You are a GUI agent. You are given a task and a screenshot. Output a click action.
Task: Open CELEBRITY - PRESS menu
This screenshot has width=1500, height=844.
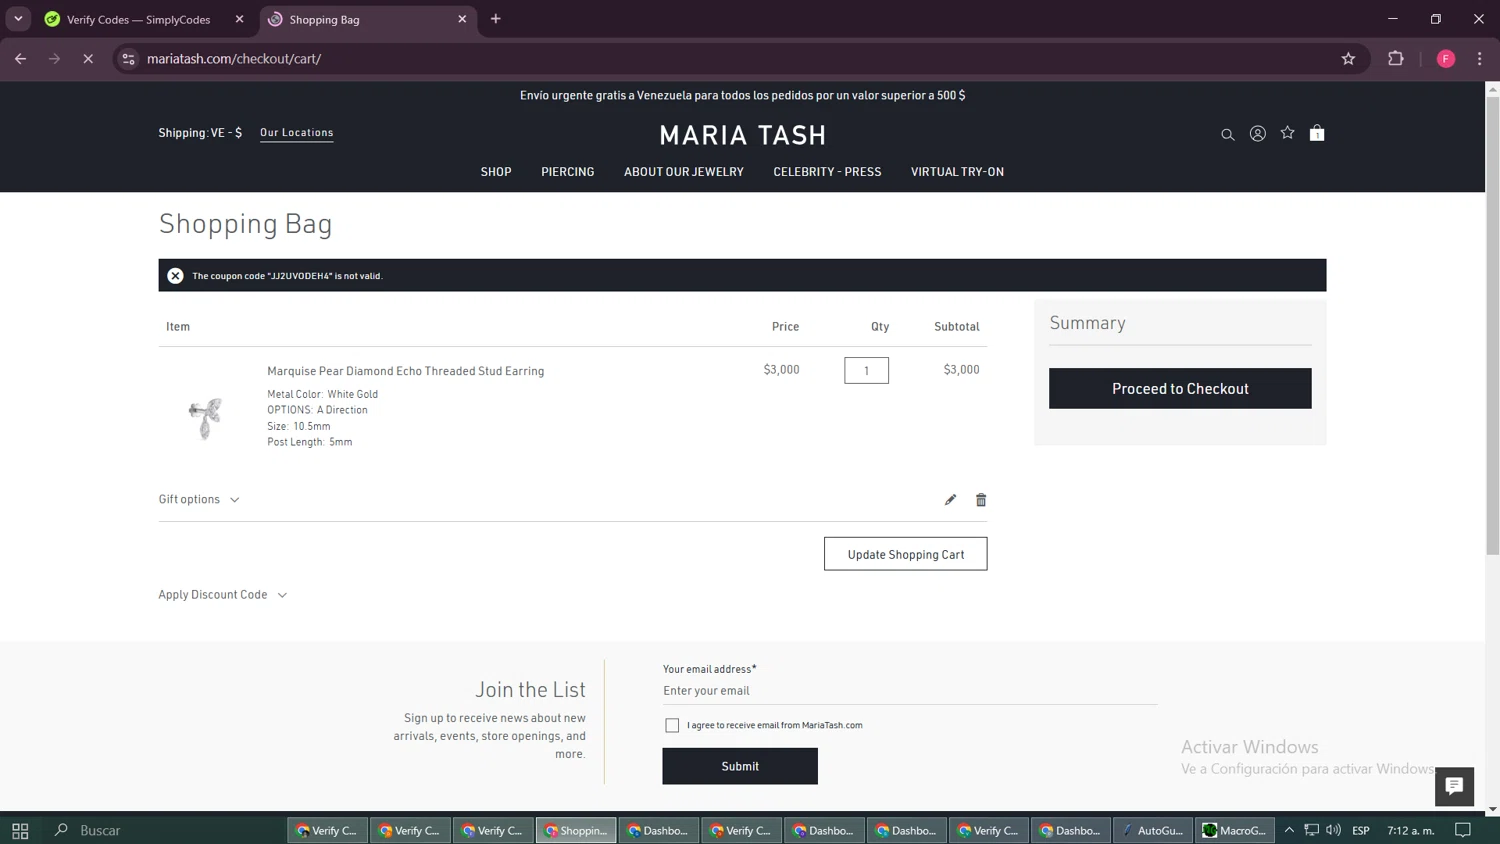pos(827,172)
